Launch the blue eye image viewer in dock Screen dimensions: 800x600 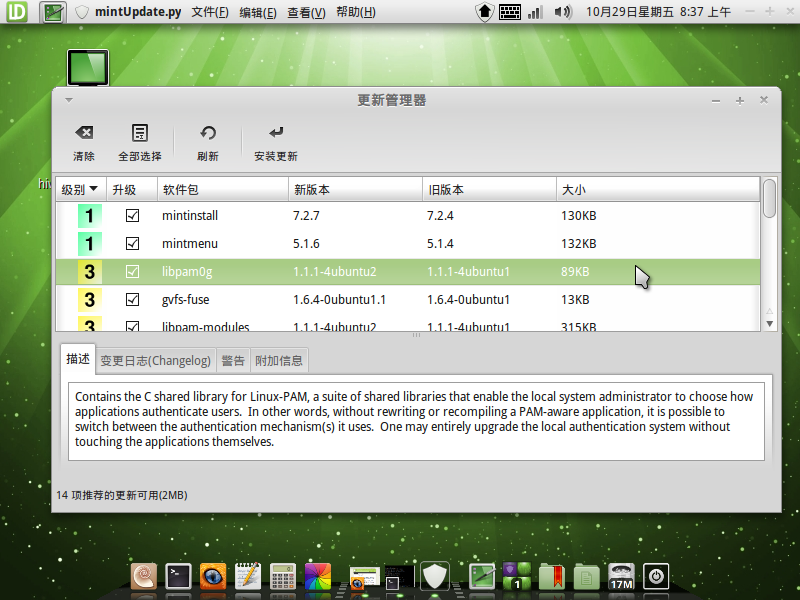(213, 577)
